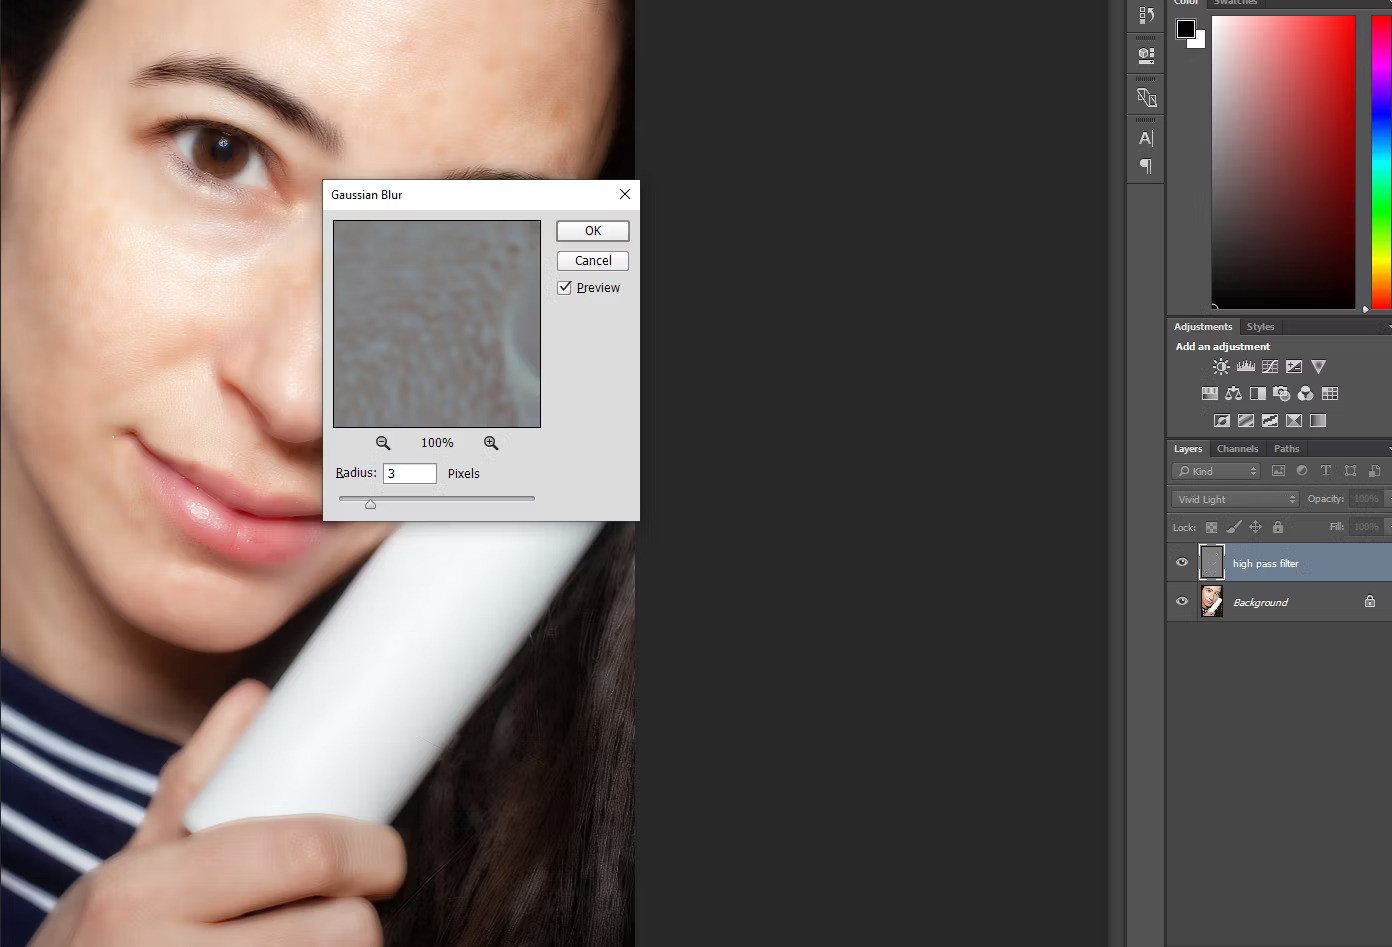Open the Opacity value dropdown
1392x947 pixels.
(x=1385, y=498)
